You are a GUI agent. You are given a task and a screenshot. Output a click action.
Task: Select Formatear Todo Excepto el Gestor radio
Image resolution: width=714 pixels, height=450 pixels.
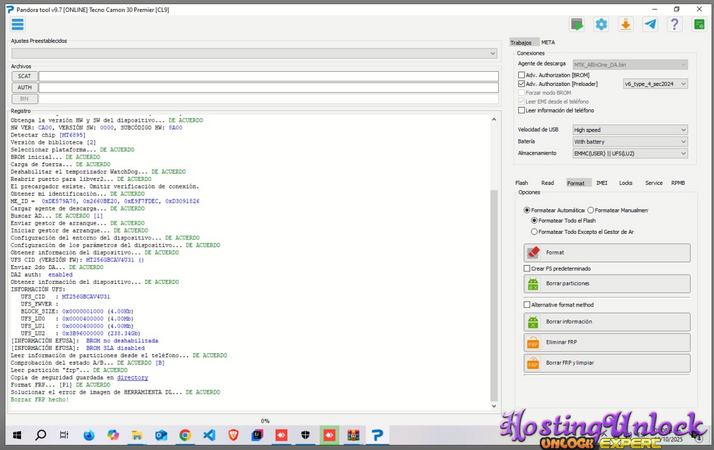pos(534,232)
